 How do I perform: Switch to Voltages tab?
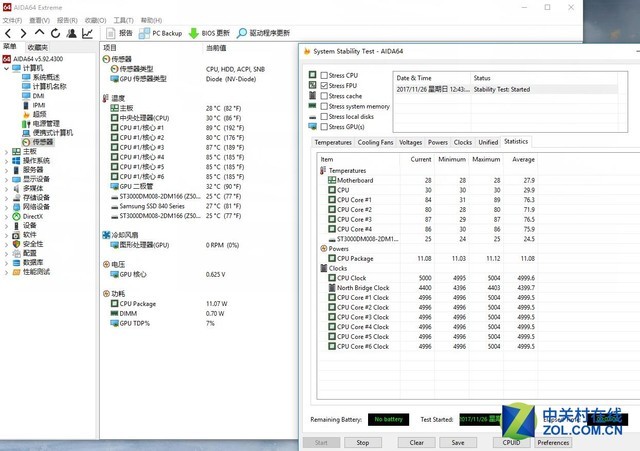click(x=410, y=142)
